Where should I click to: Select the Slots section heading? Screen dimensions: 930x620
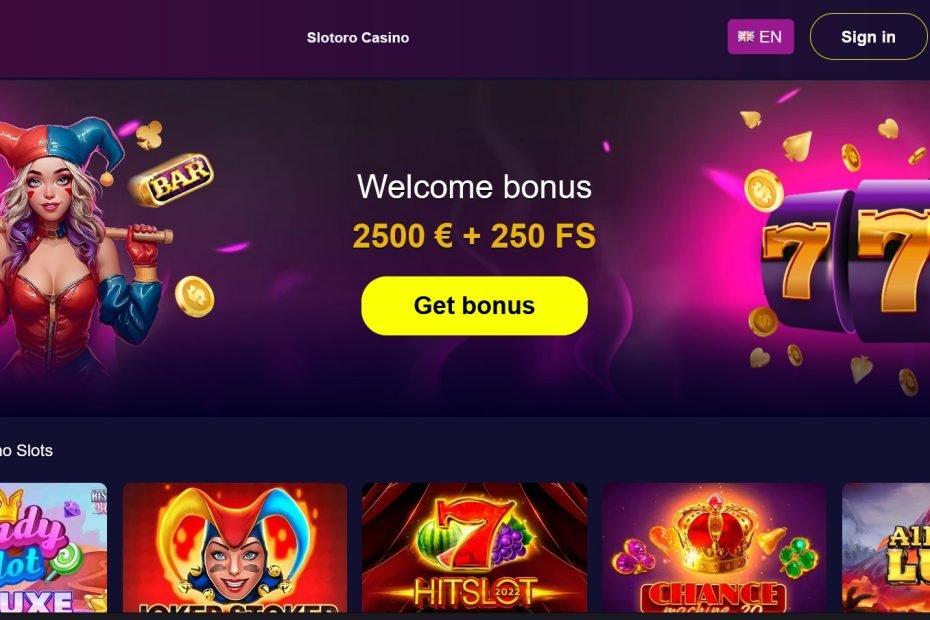pyautogui.click(x=27, y=450)
